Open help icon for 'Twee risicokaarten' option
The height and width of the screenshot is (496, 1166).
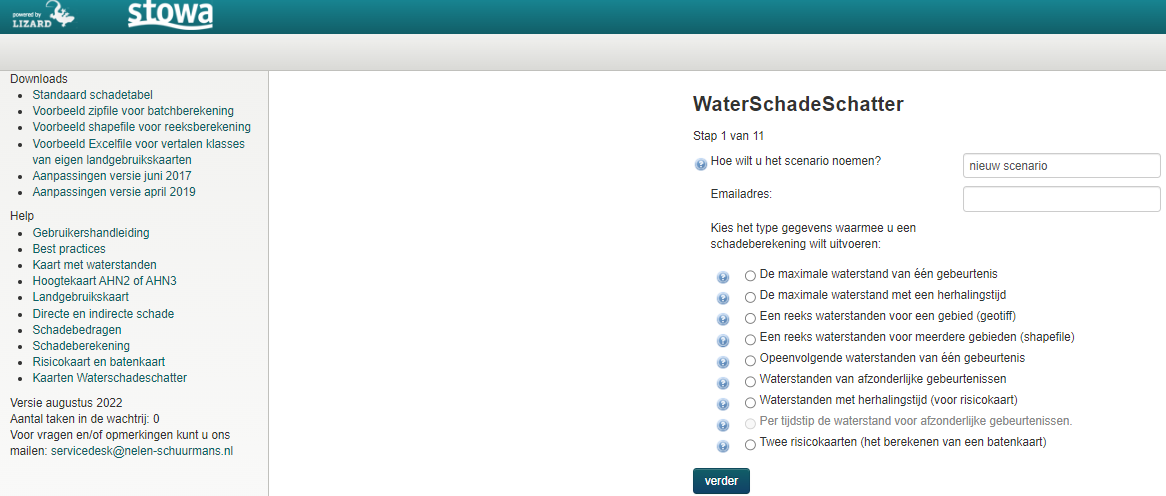(723, 447)
